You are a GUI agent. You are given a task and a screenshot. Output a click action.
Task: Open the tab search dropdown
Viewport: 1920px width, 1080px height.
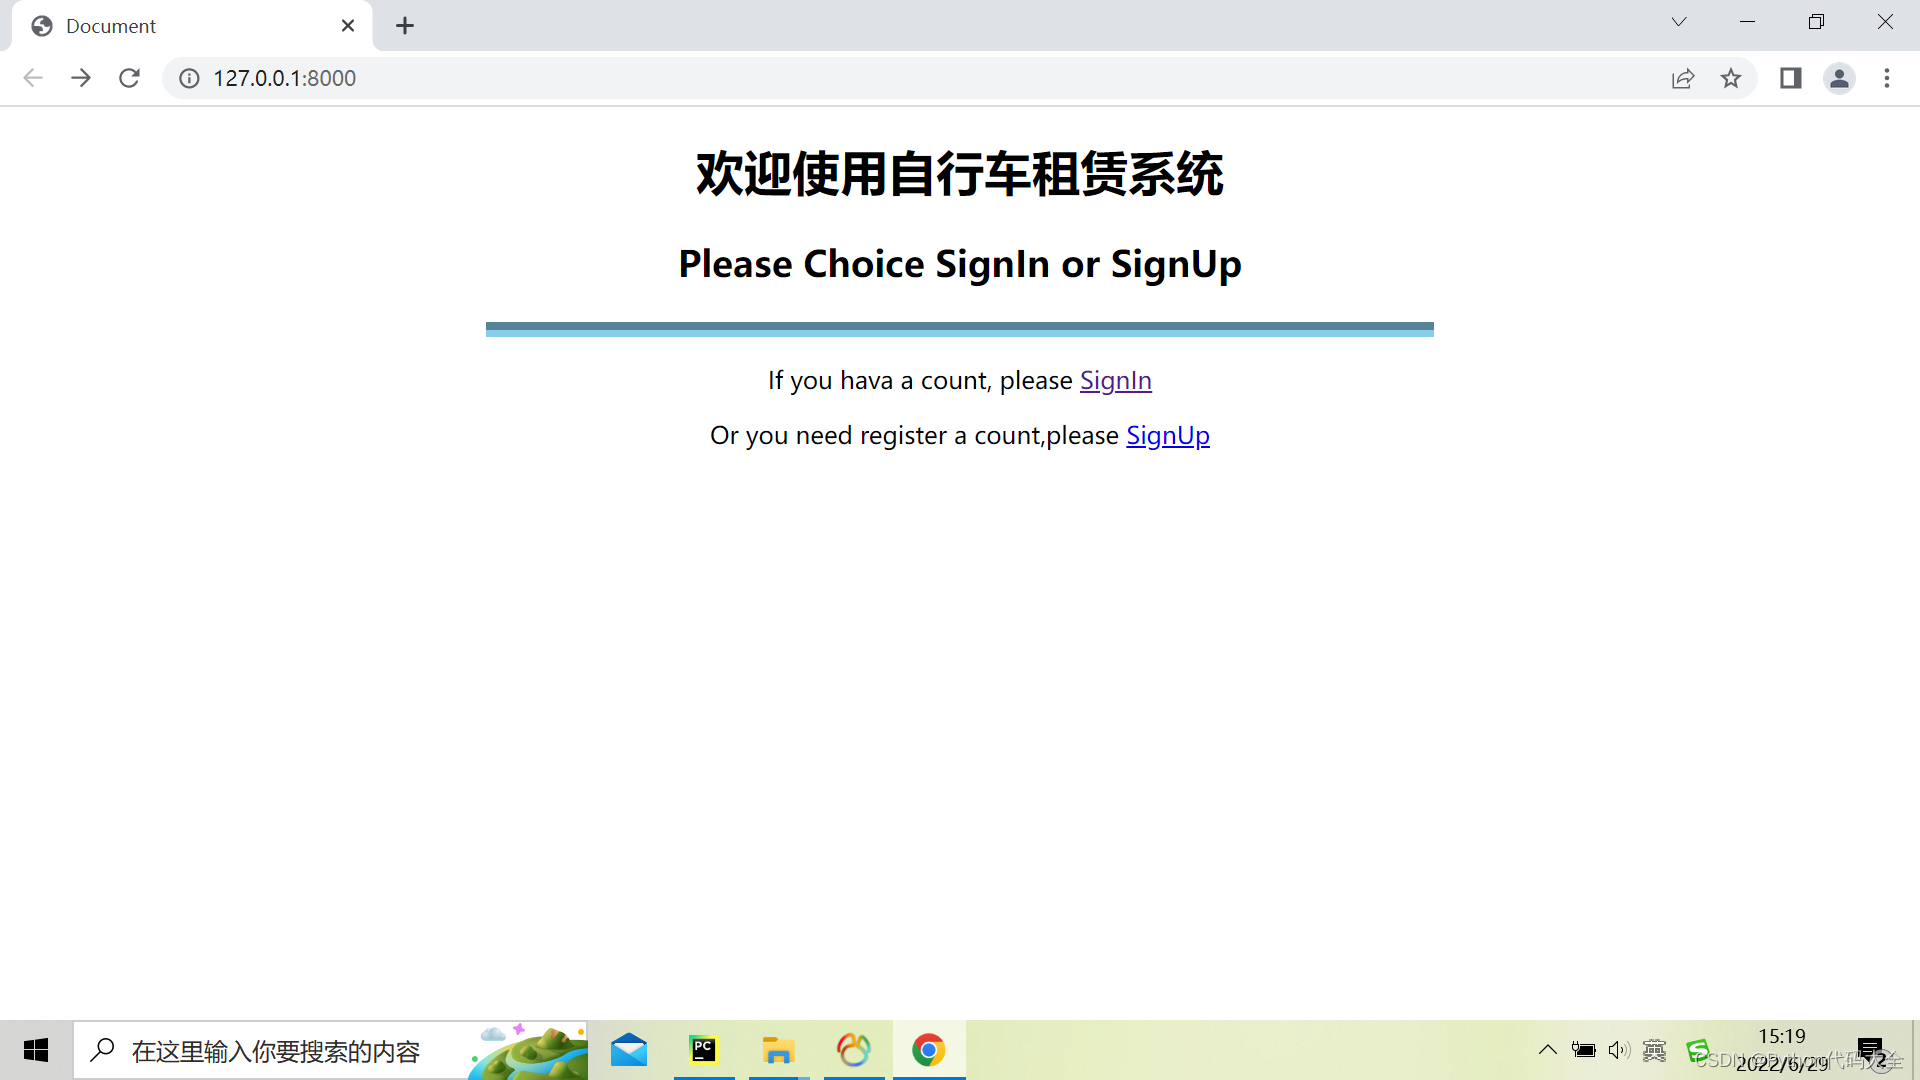point(1678,21)
